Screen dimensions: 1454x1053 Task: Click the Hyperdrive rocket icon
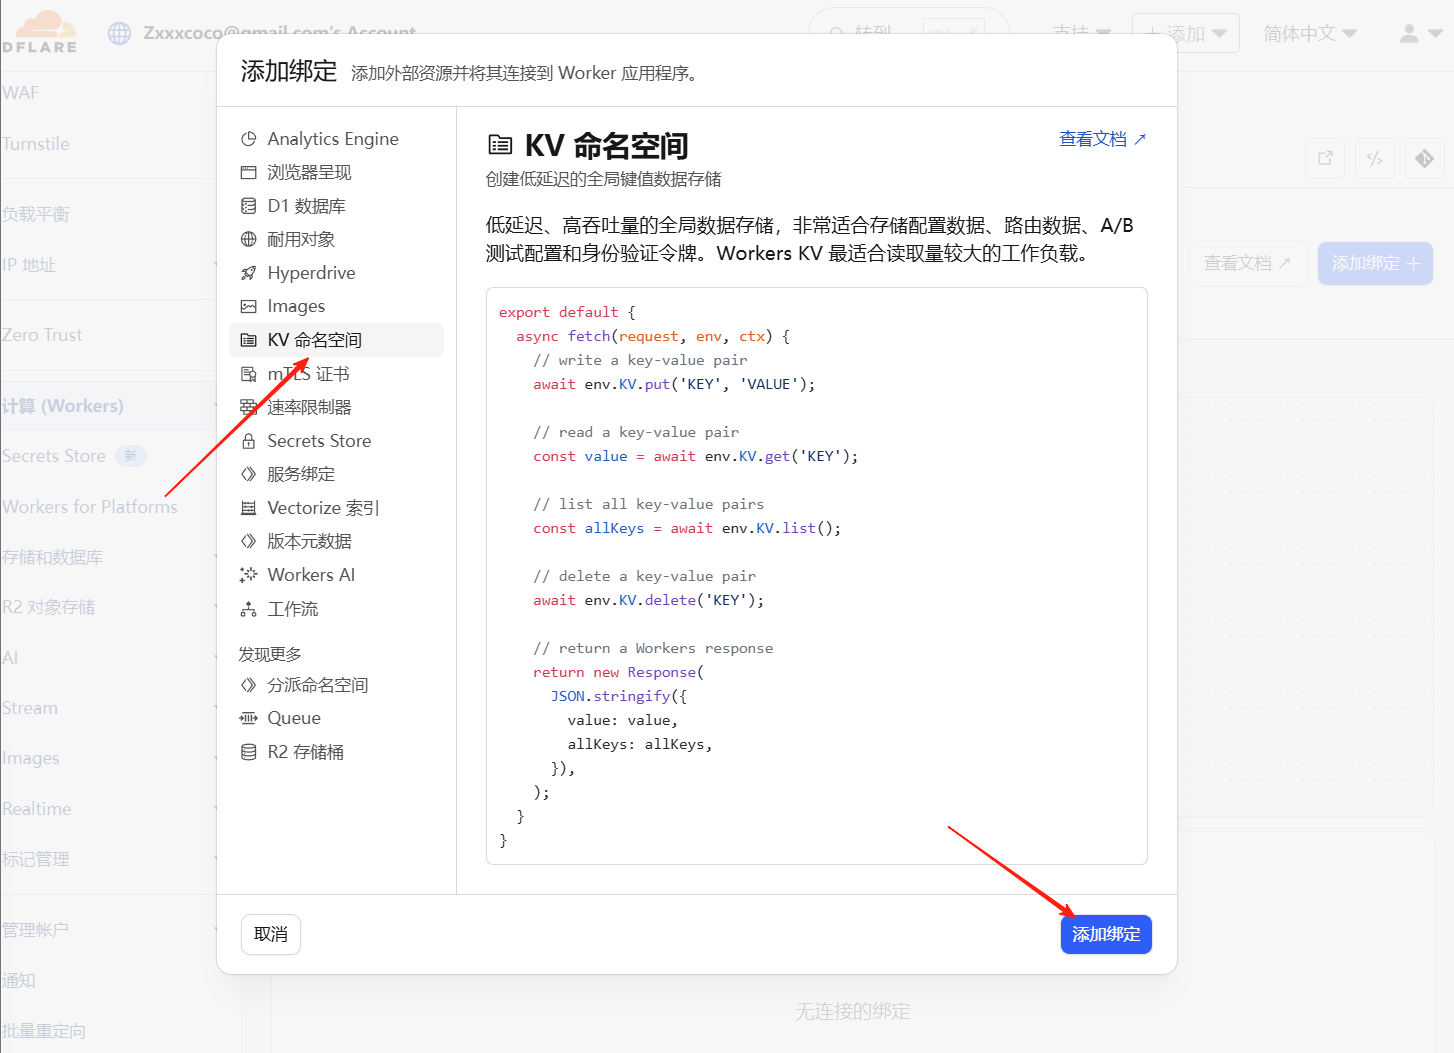tap(249, 273)
